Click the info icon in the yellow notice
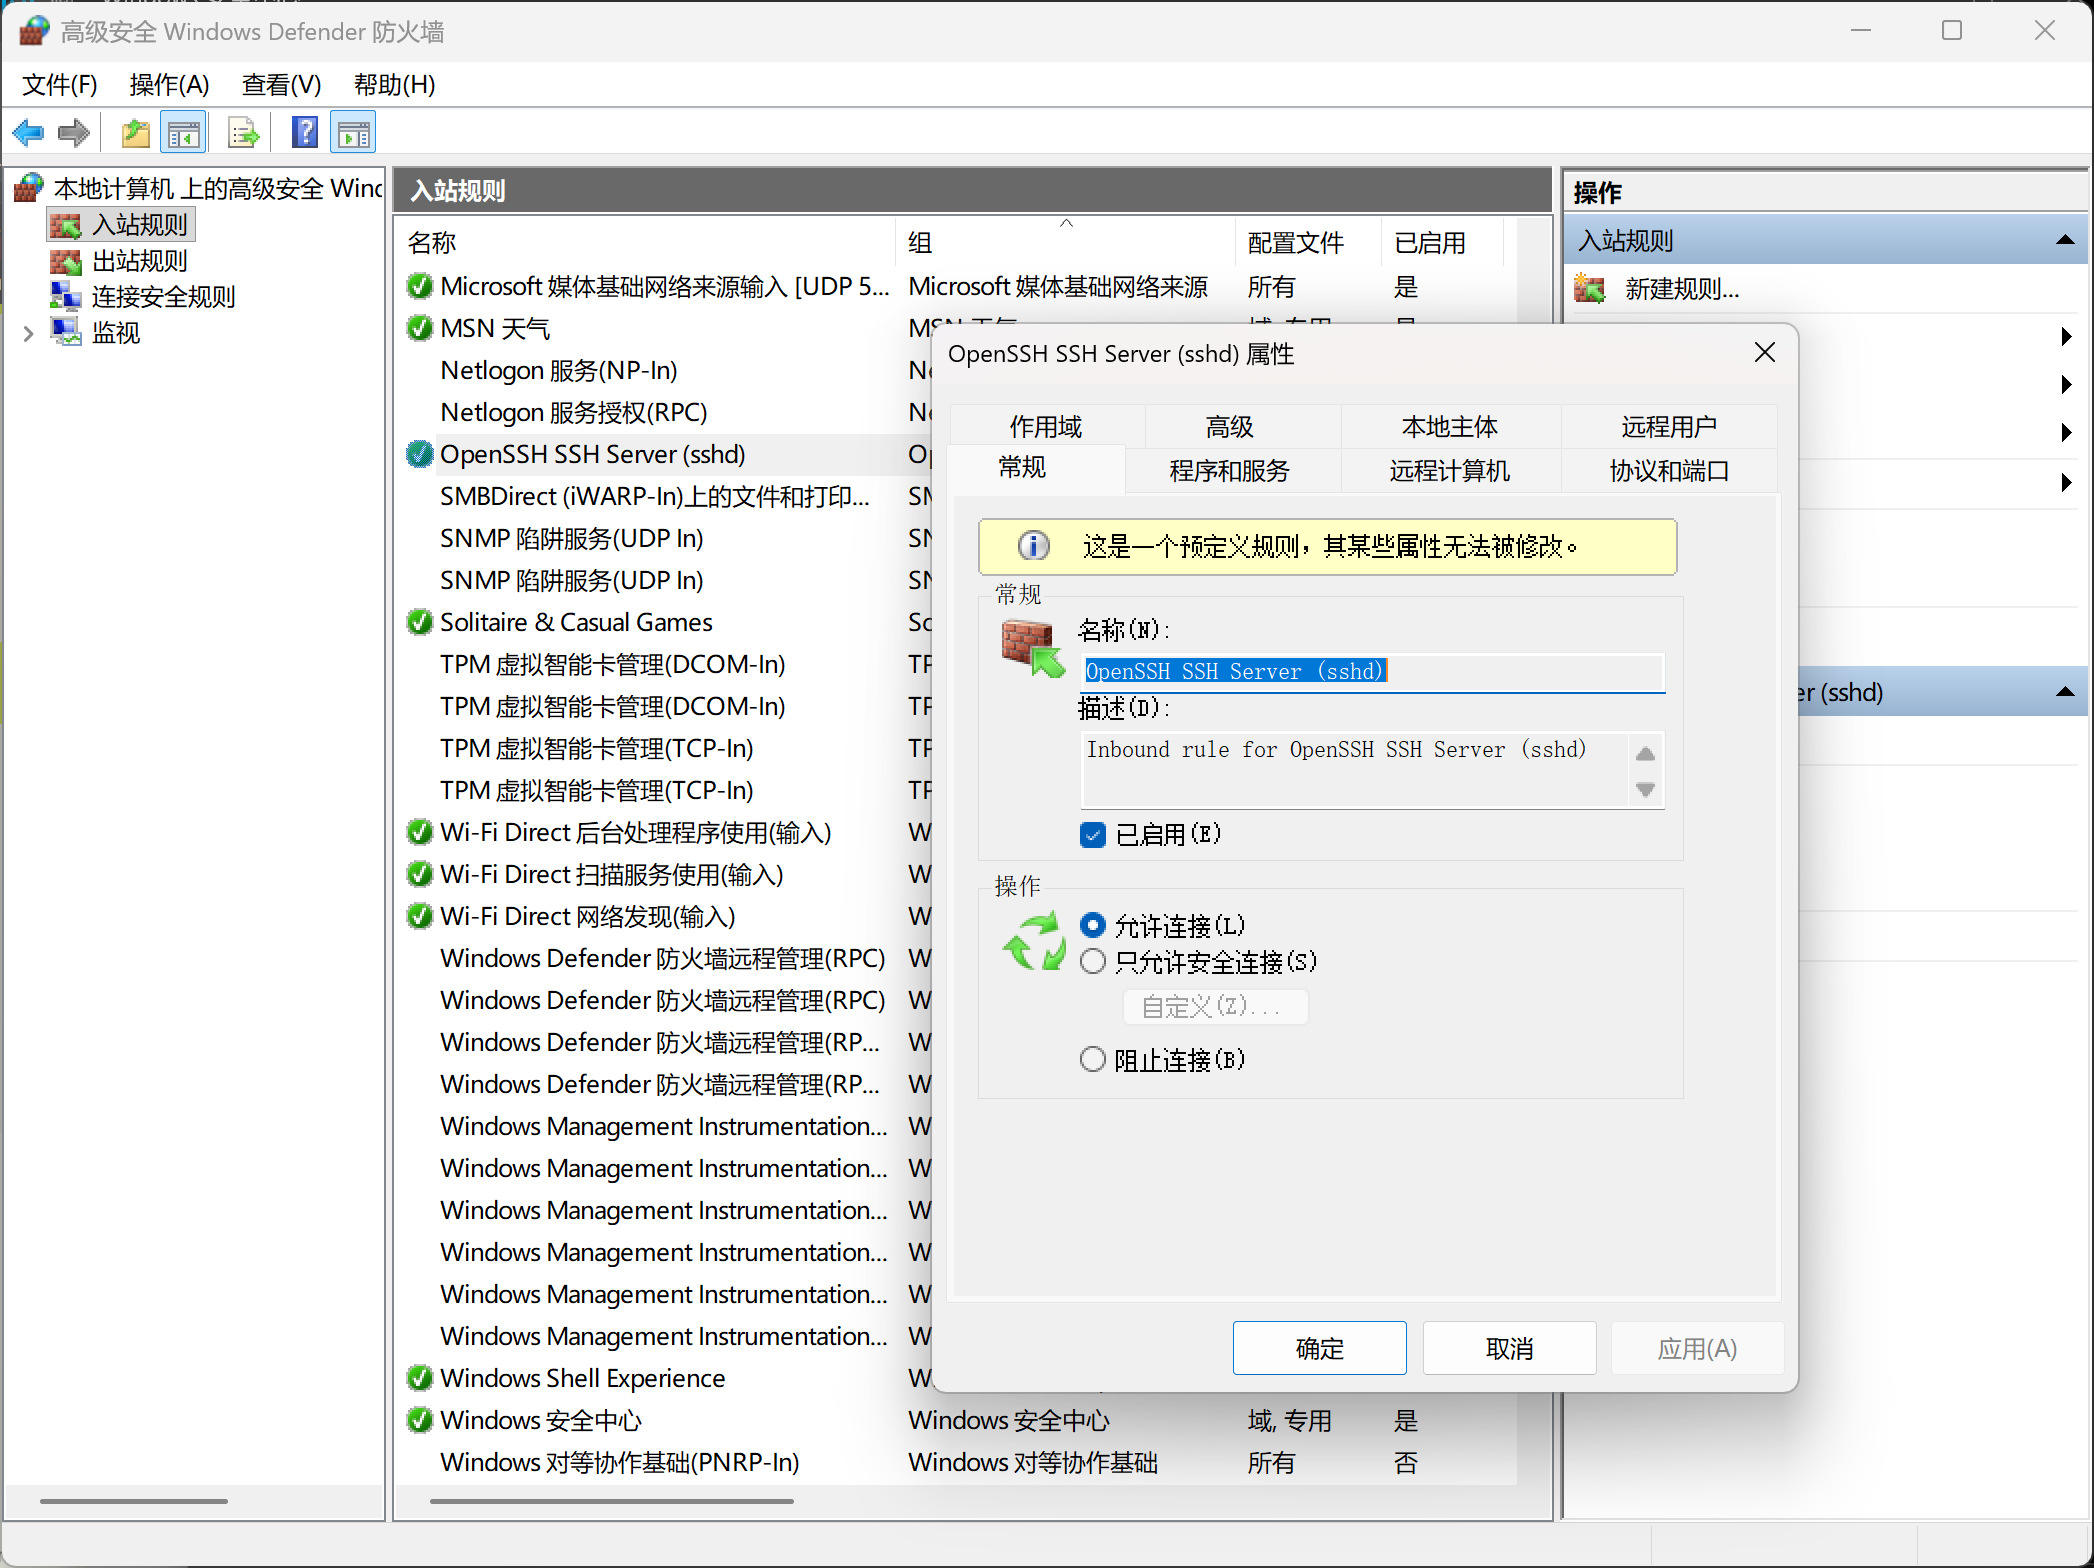This screenshot has width=2094, height=1568. [x=1033, y=546]
